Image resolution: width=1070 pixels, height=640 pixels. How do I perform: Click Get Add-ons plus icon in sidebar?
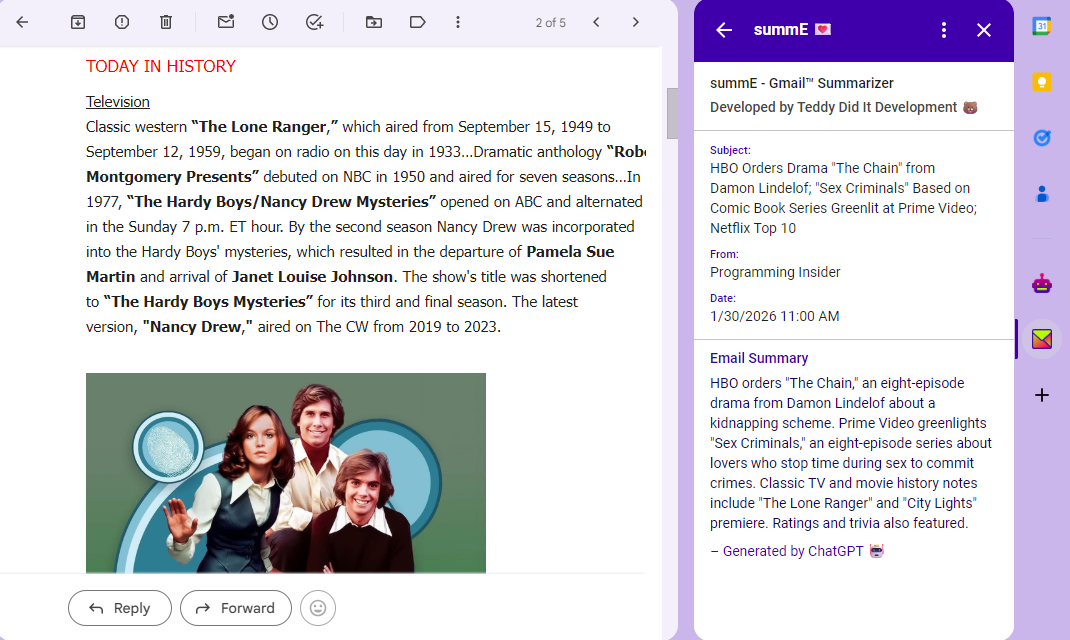tap(1042, 395)
